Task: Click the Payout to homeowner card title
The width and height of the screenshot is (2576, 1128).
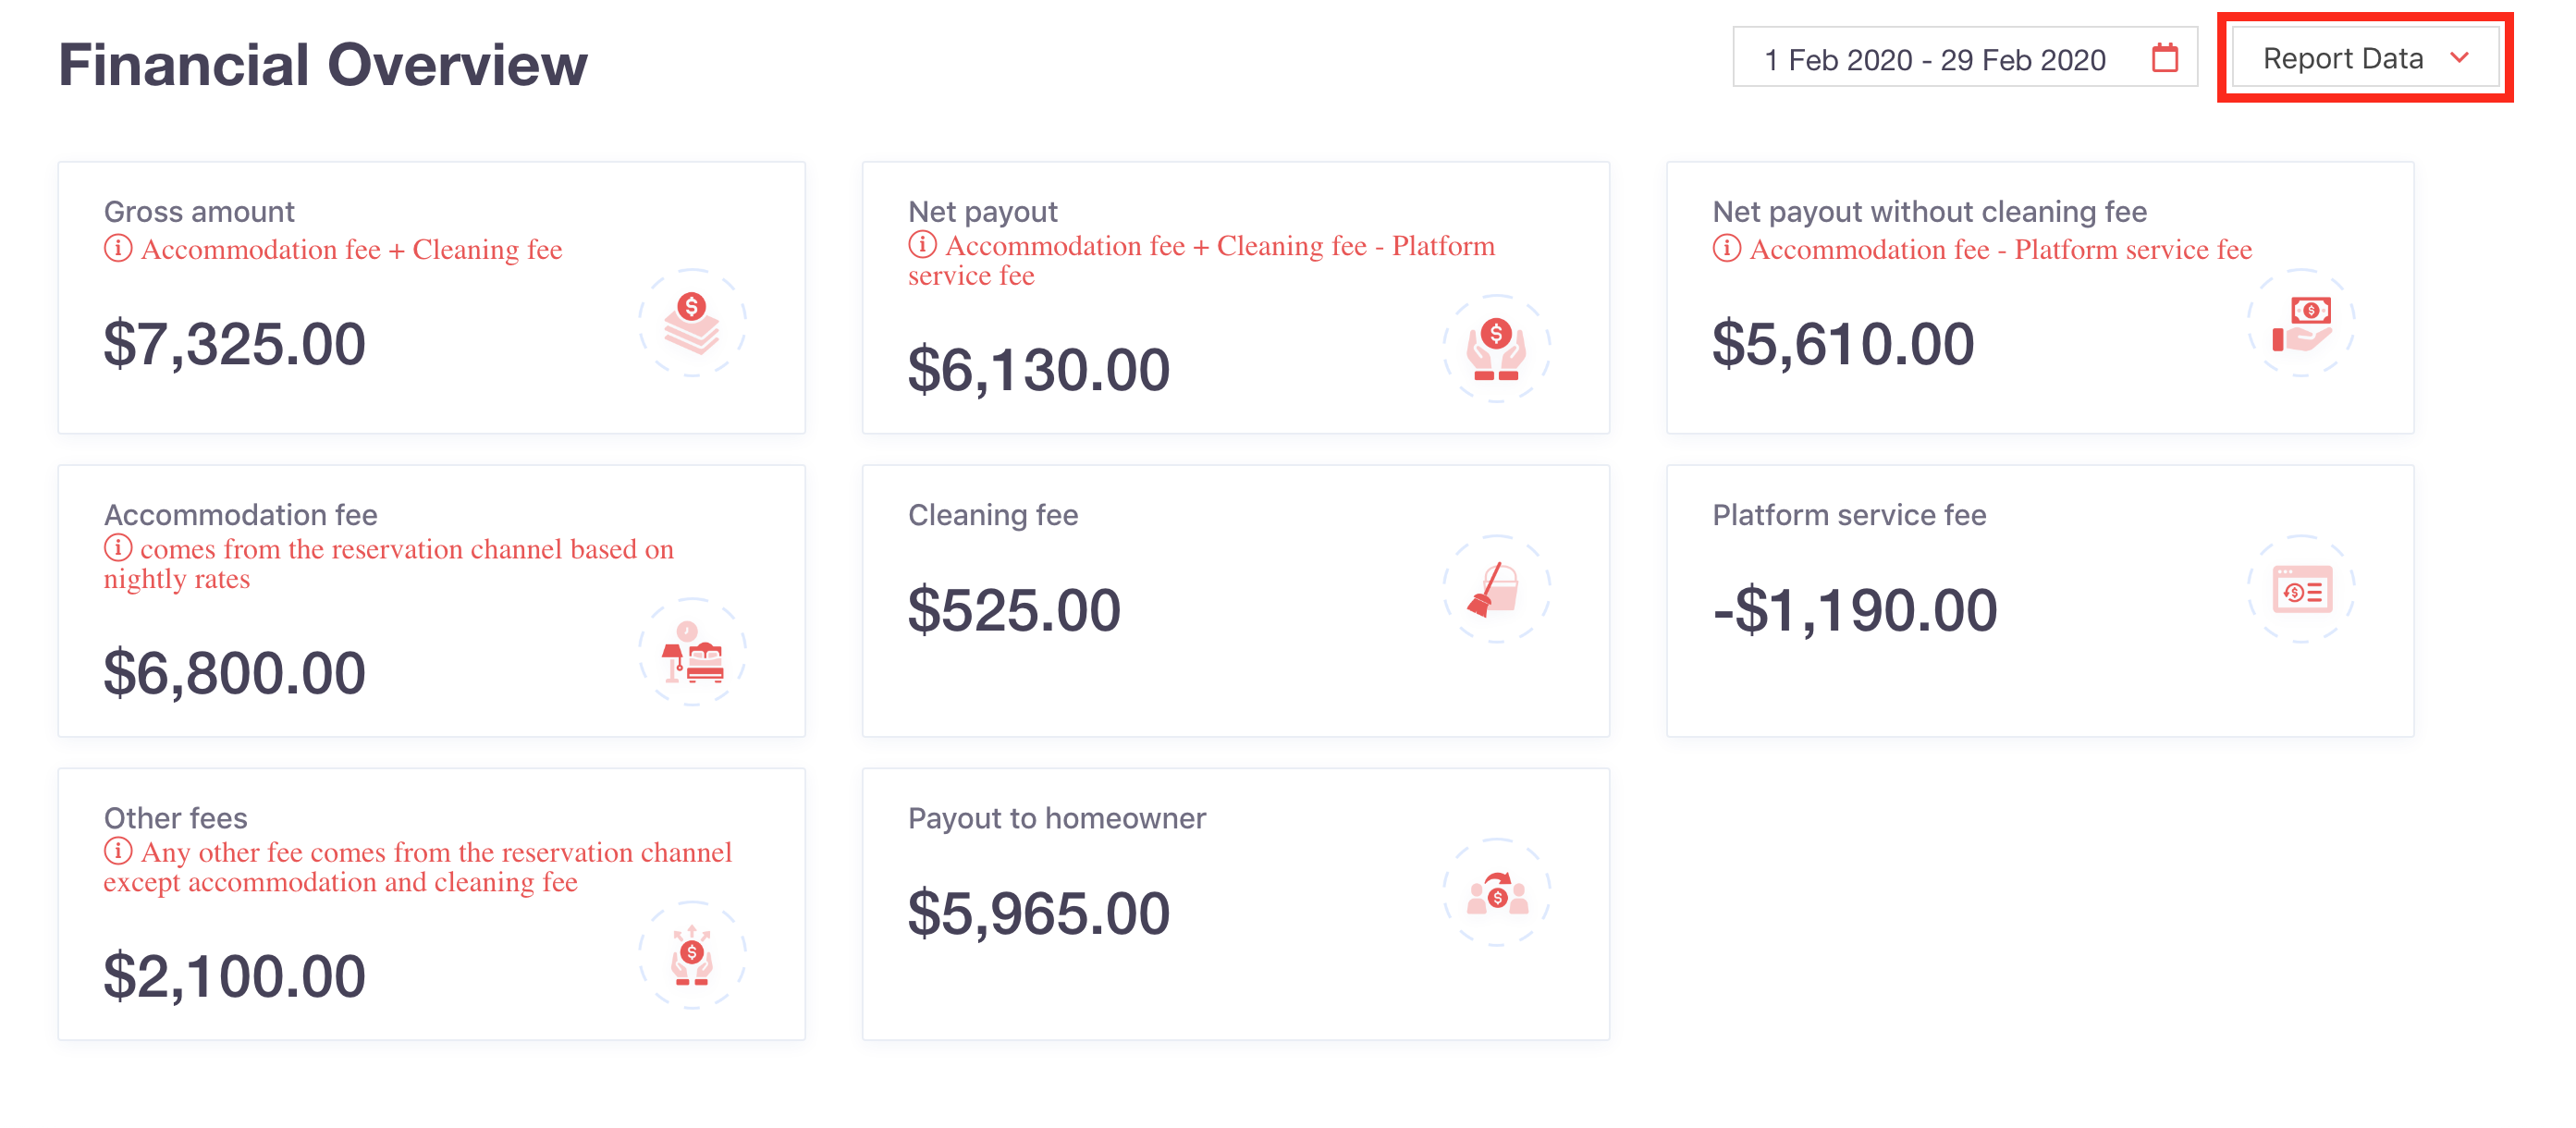Action: click(x=1057, y=818)
